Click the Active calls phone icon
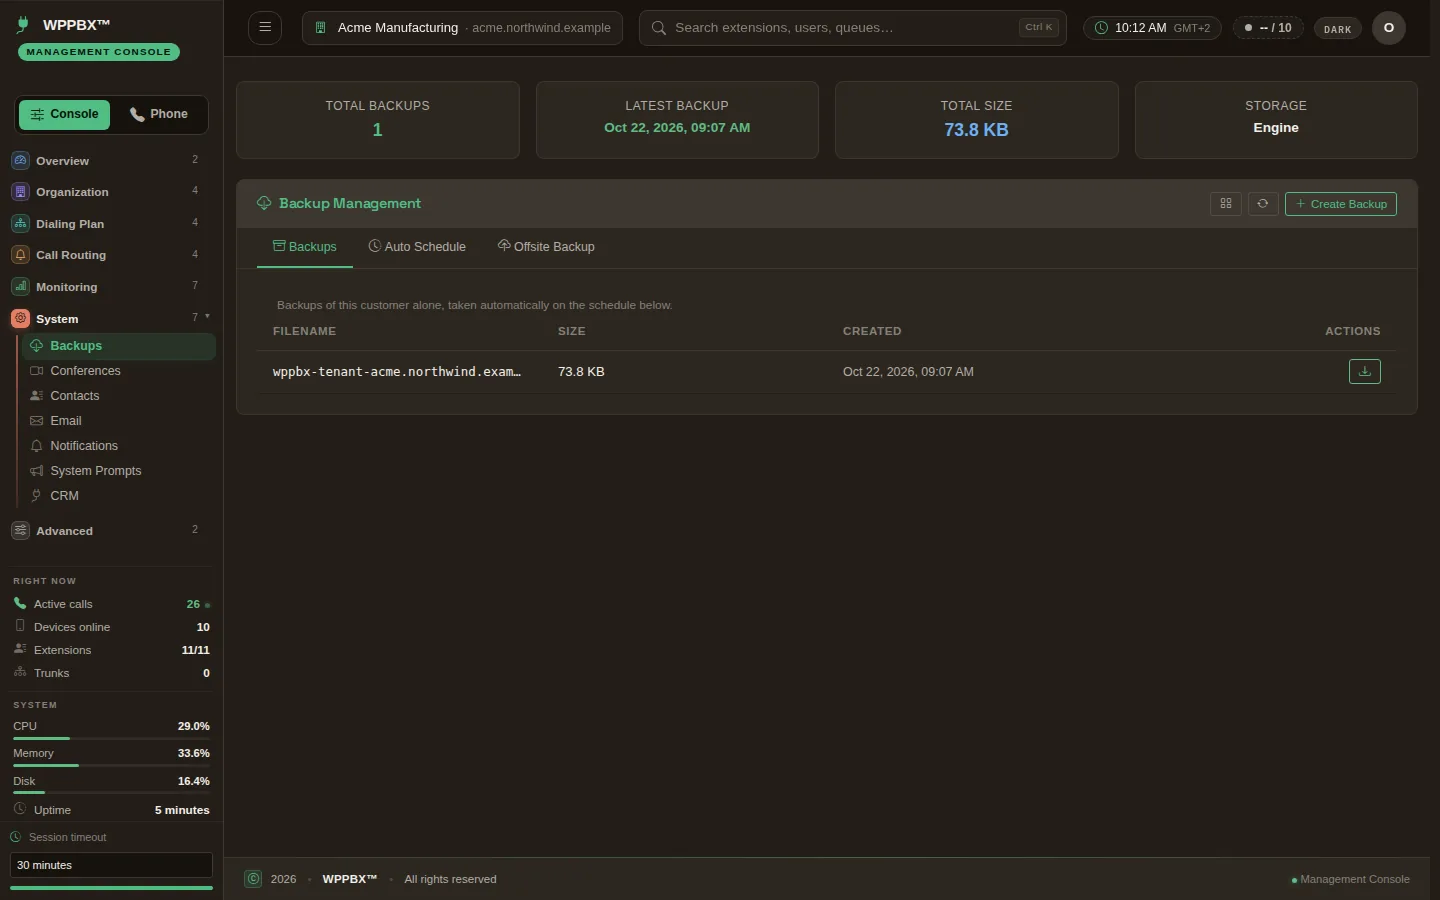 (x=20, y=604)
